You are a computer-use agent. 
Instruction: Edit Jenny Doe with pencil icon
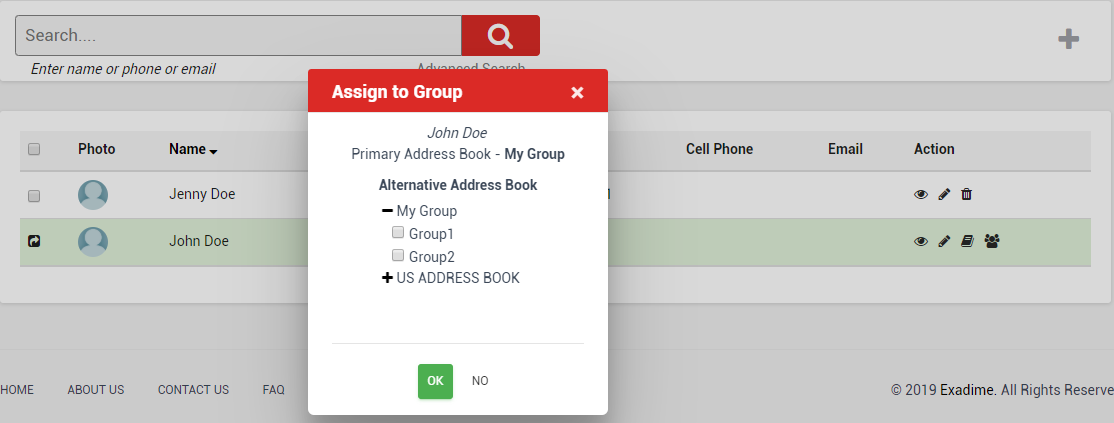(944, 194)
